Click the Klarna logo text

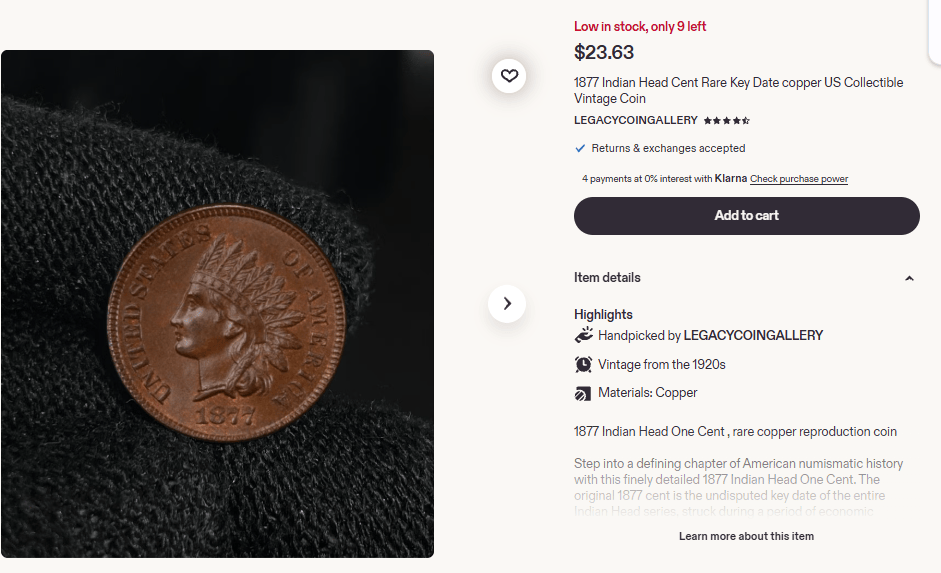(x=730, y=178)
